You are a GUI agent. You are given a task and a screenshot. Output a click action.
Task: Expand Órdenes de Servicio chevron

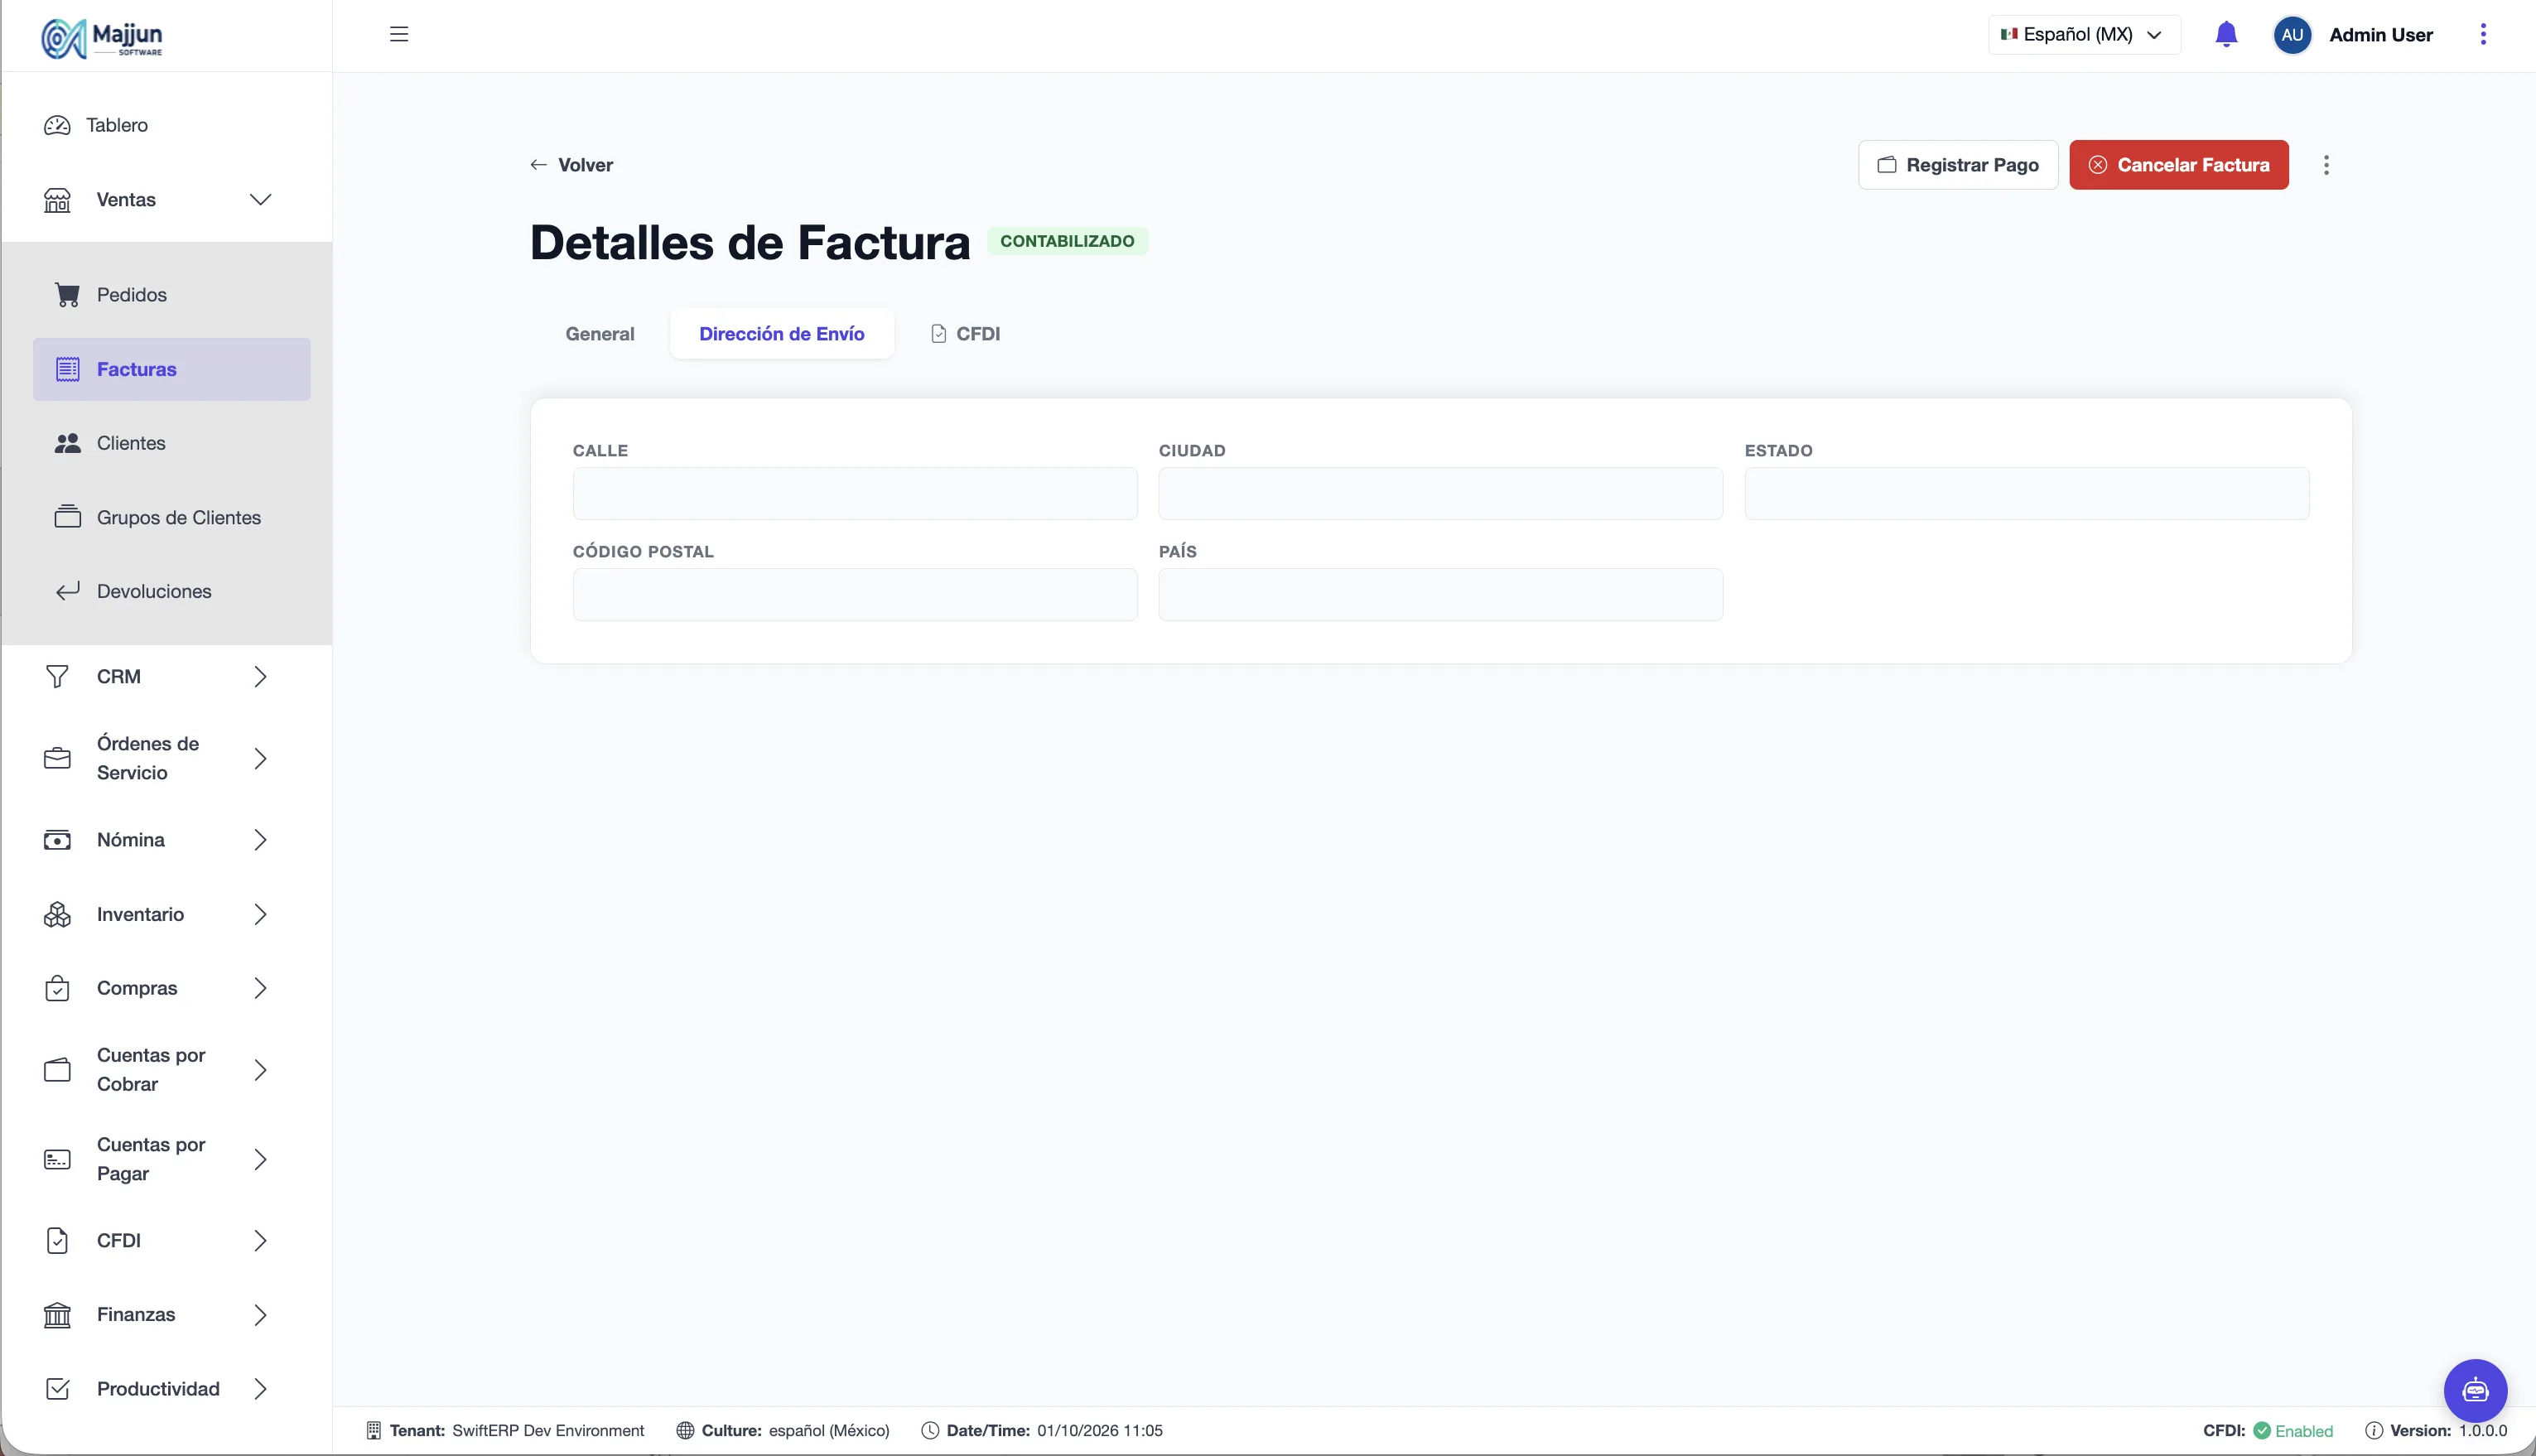pyautogui.click(x=260, y=759)
